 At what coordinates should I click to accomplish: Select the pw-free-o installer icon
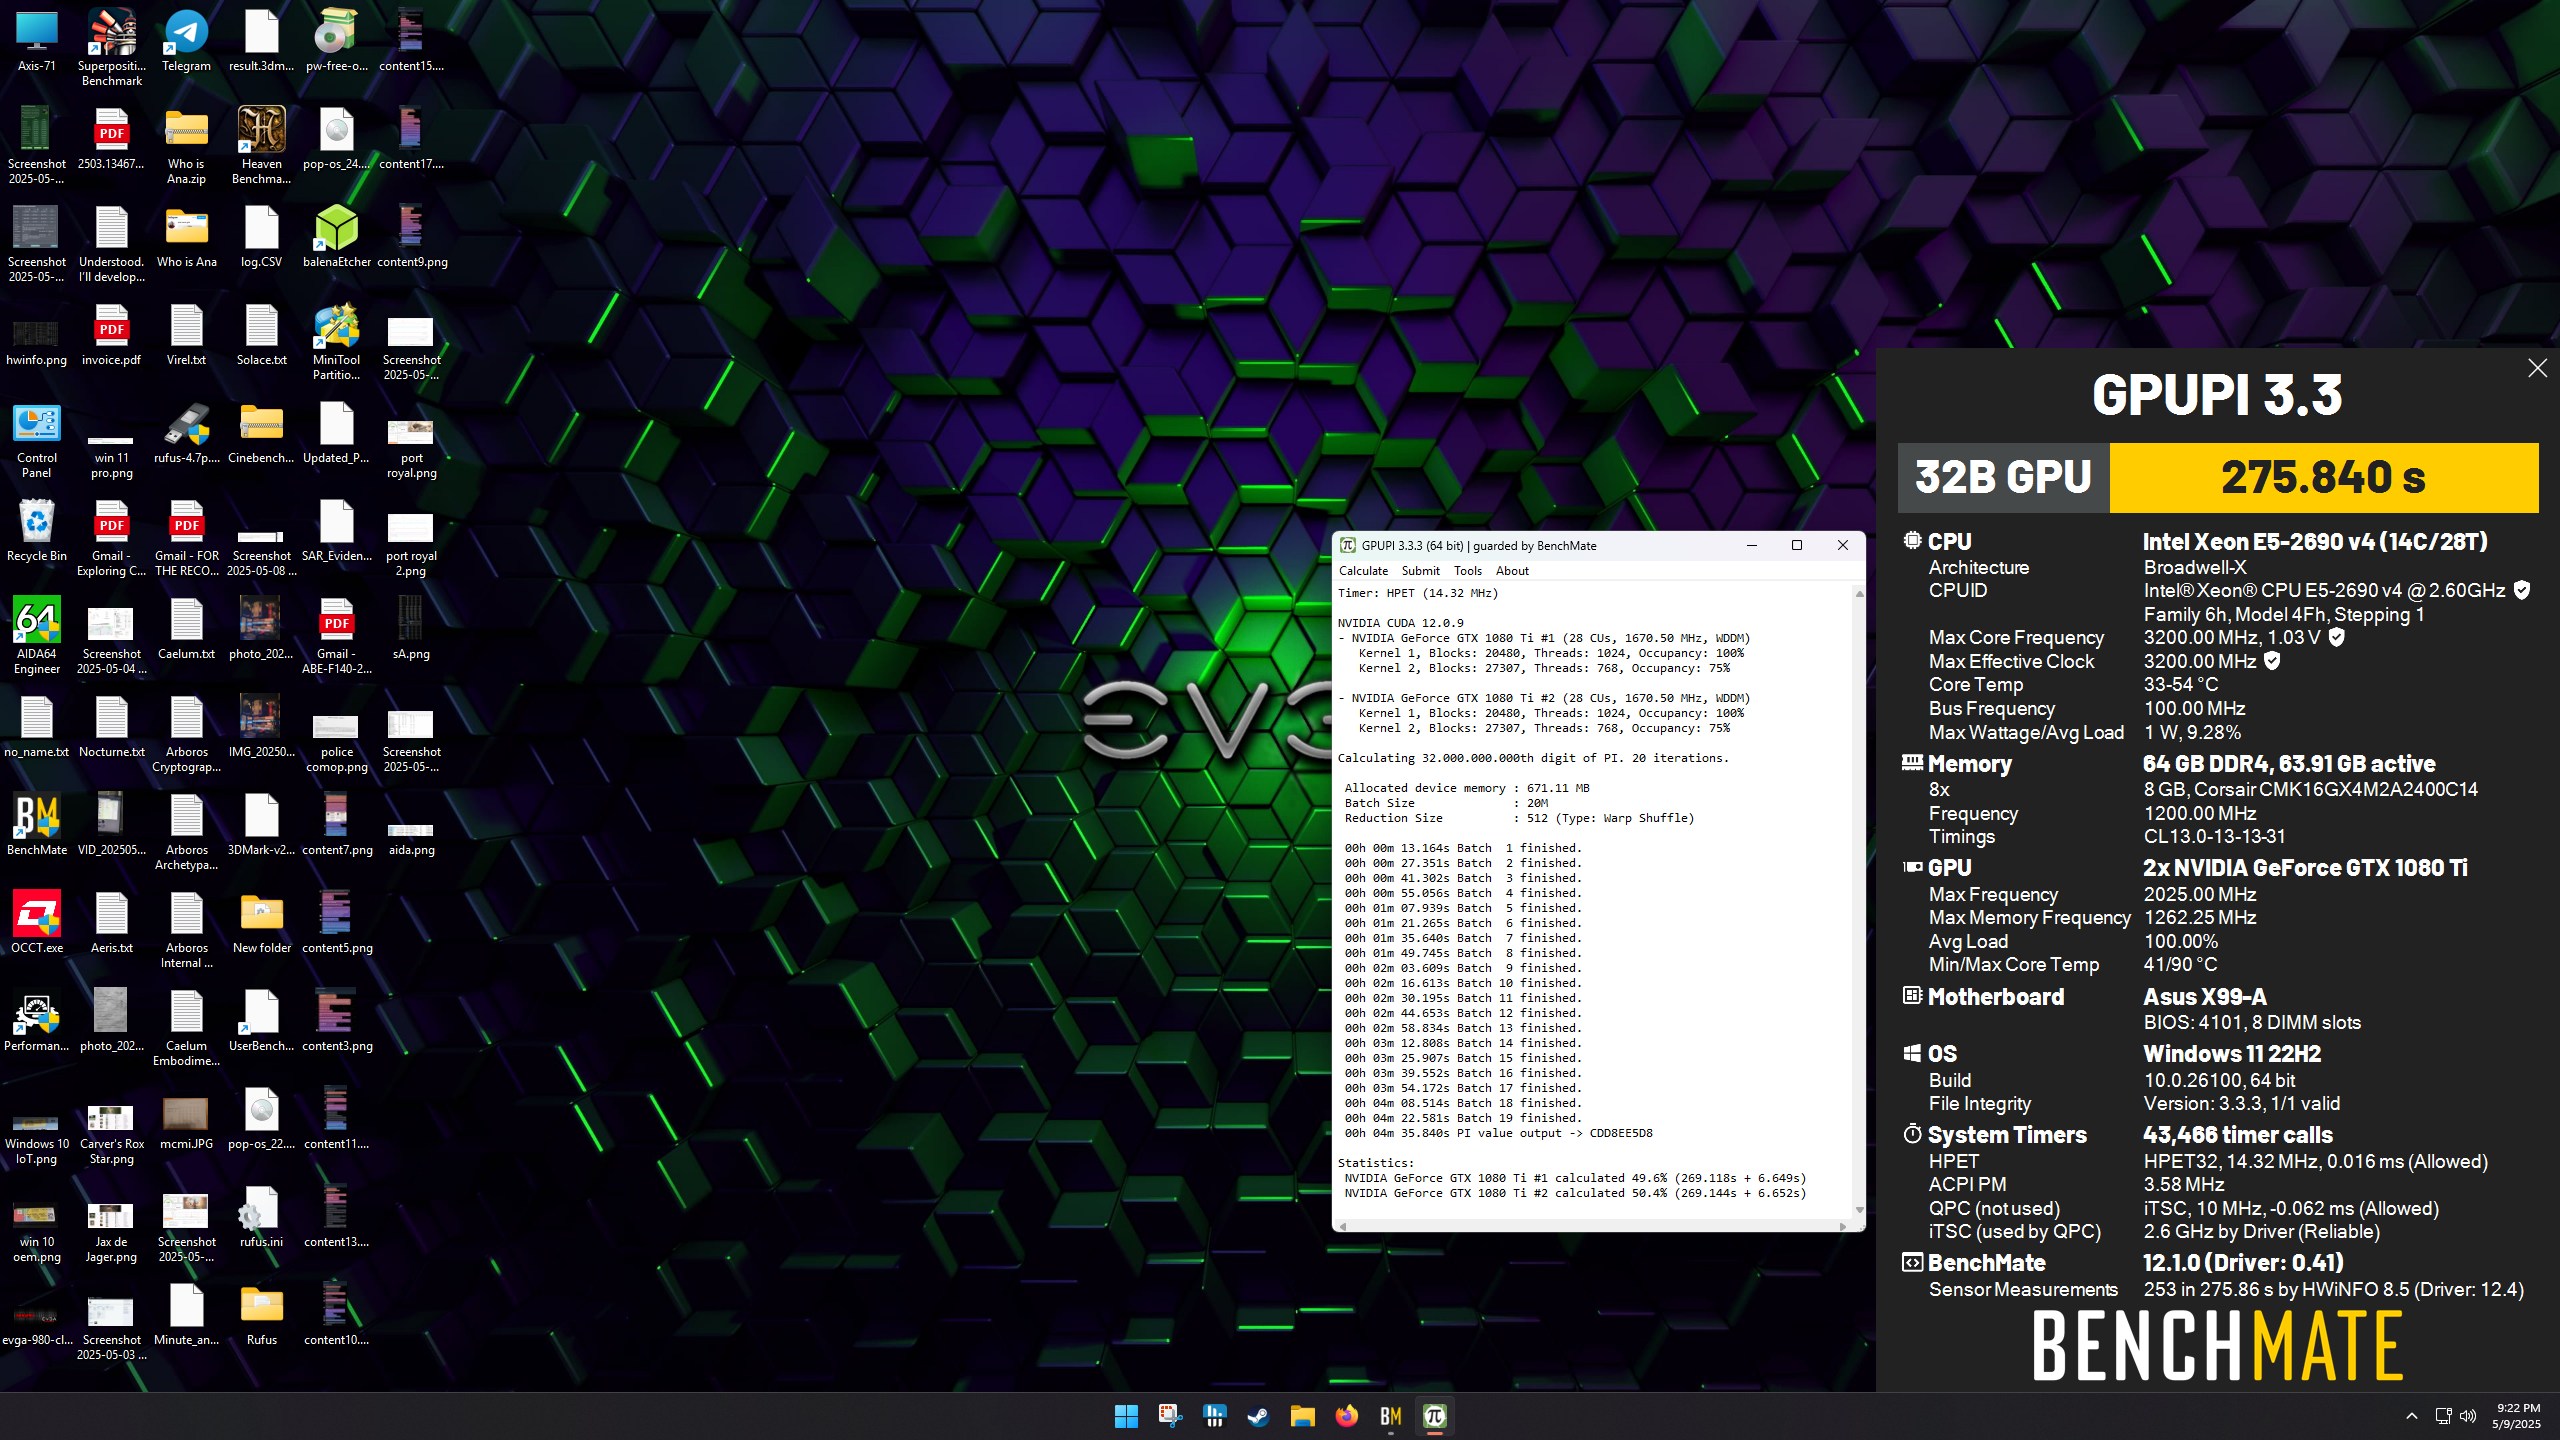337,41
